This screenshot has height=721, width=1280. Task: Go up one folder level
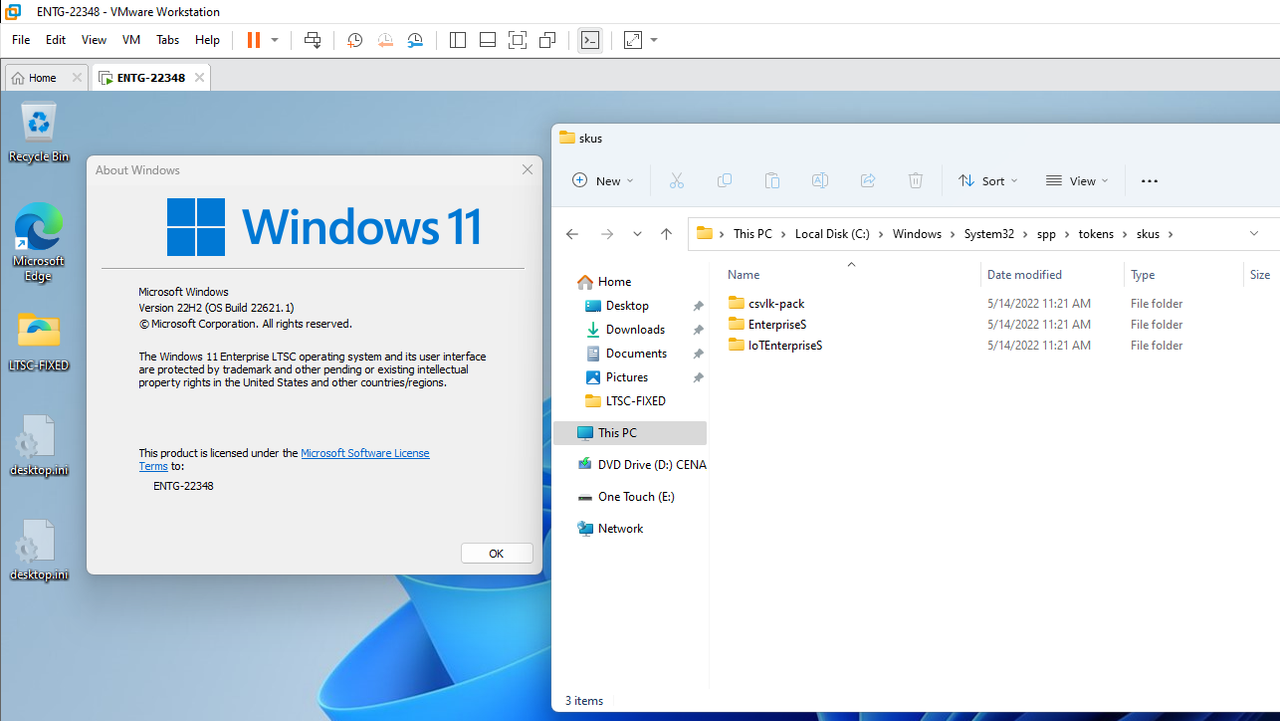[666, 234]
